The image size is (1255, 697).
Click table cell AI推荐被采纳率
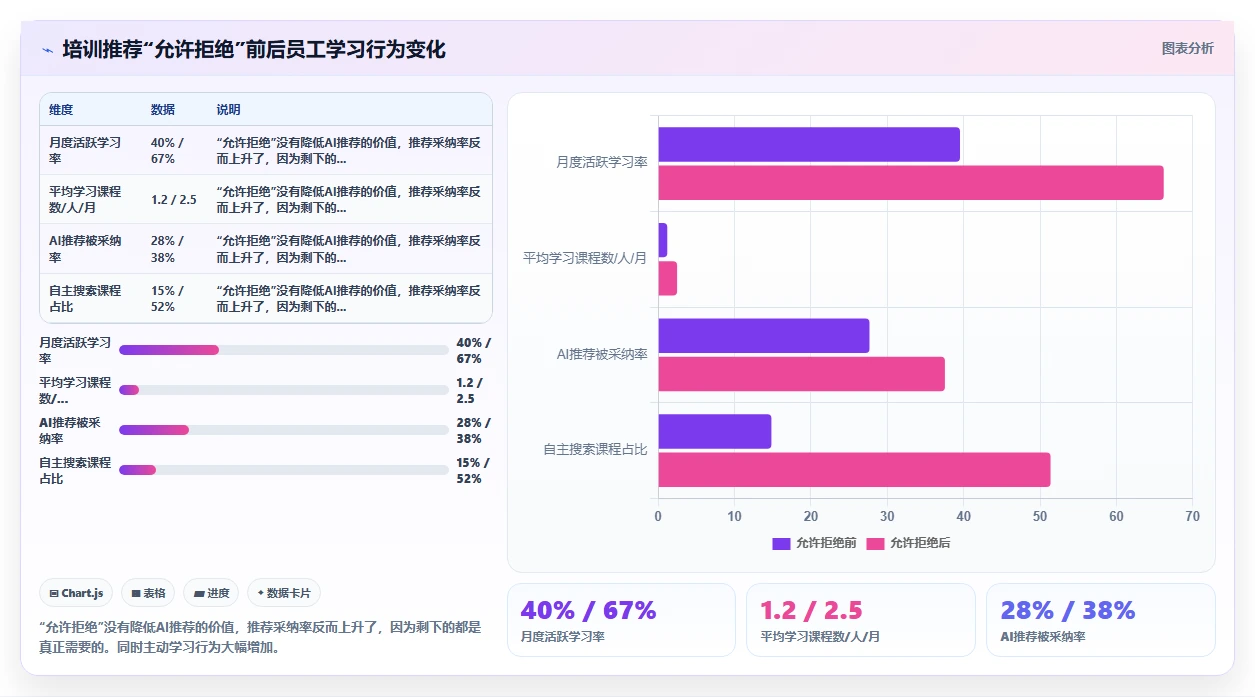(x=85, y=249)
